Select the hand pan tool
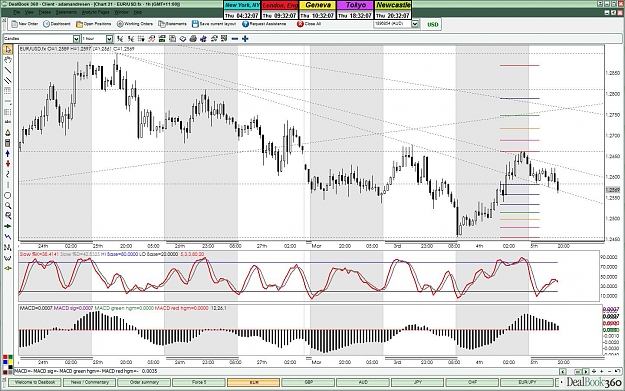625x391 pixels. point(8,60)
